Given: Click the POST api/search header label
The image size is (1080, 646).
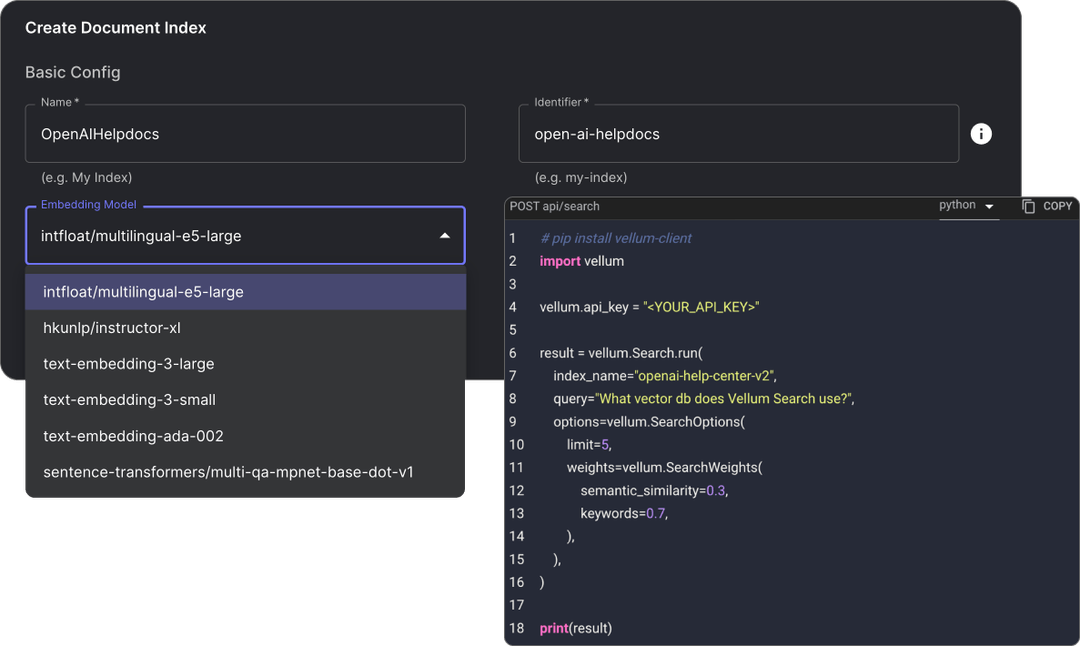Looking at the screenshot, I should [556, 206].
